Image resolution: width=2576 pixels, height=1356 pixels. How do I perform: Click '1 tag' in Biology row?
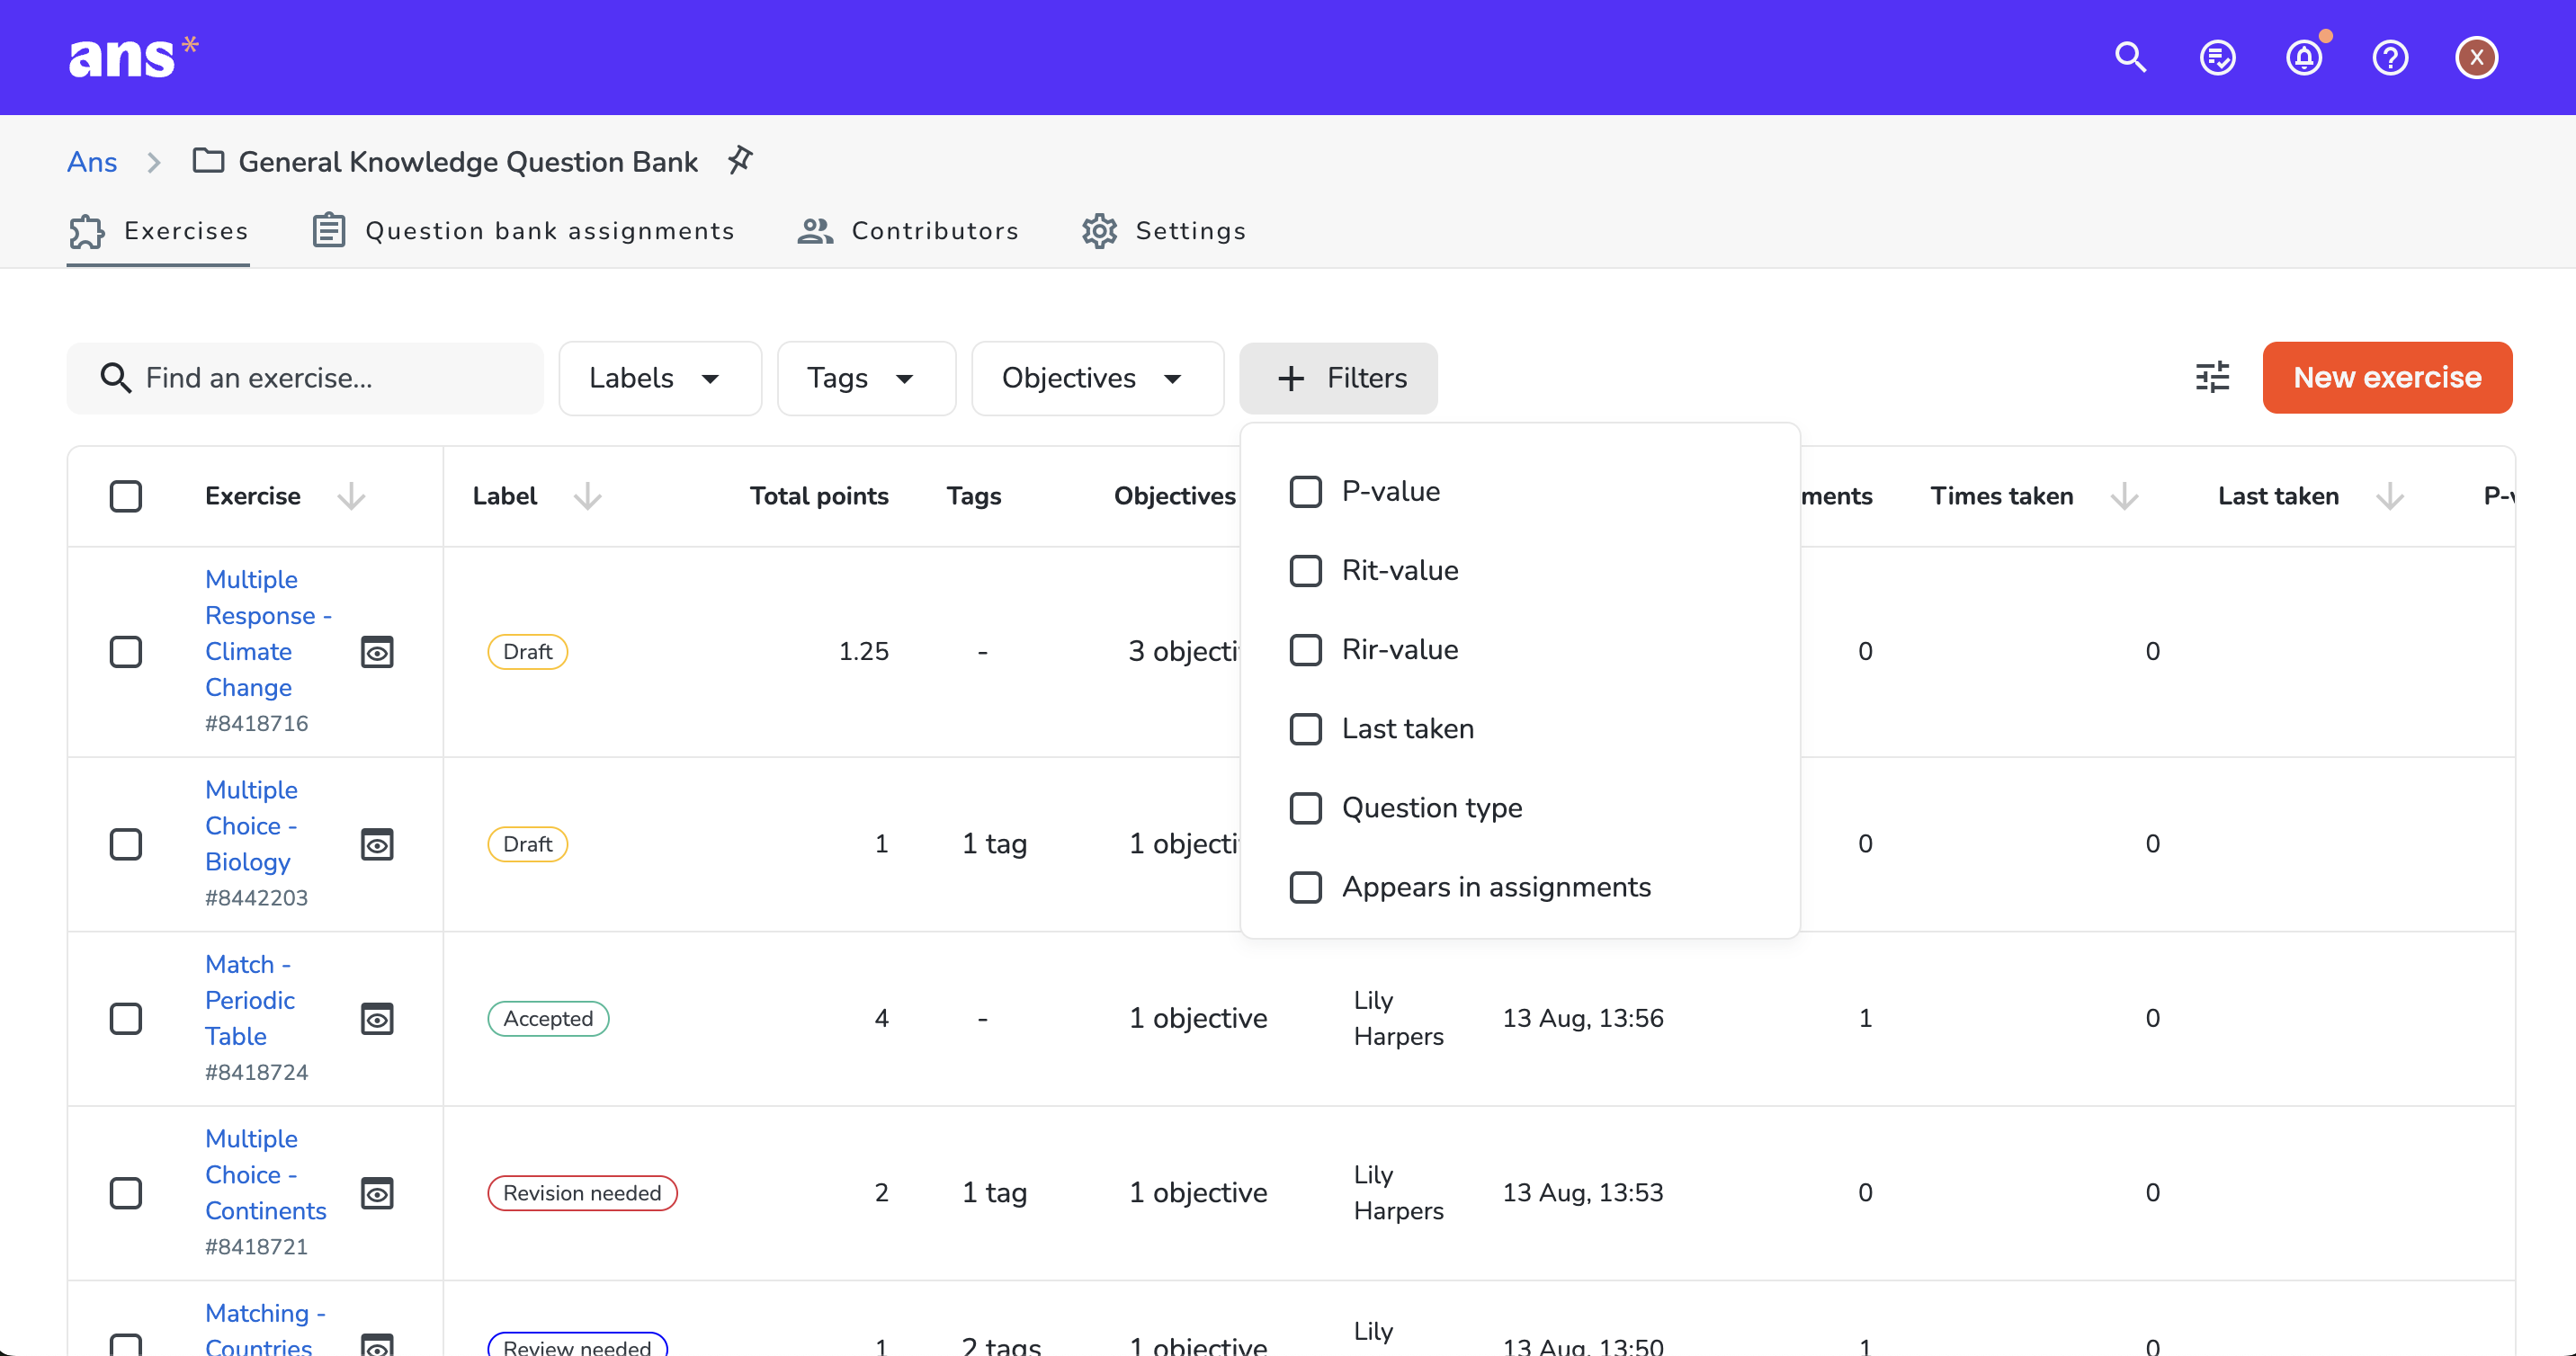point(994,844)
